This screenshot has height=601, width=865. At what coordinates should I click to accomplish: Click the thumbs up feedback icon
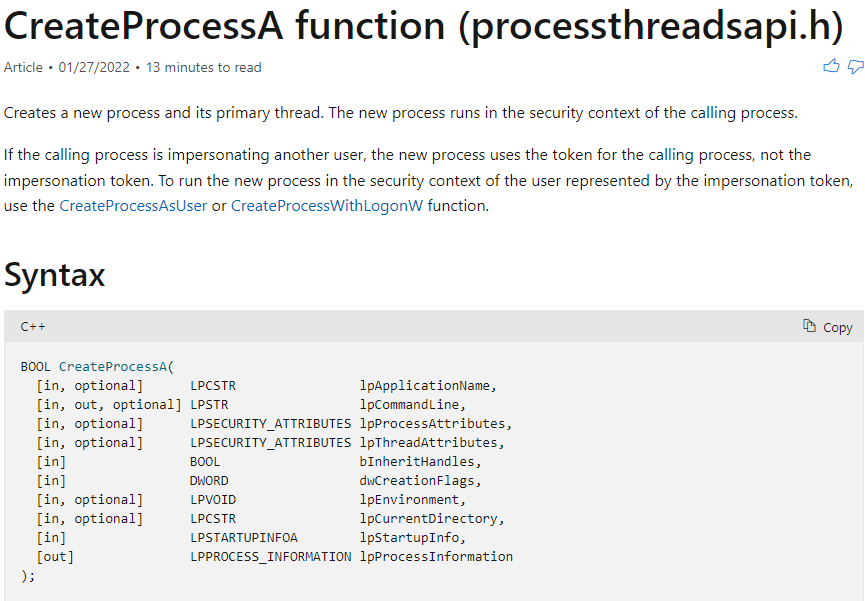coord(831,65)
